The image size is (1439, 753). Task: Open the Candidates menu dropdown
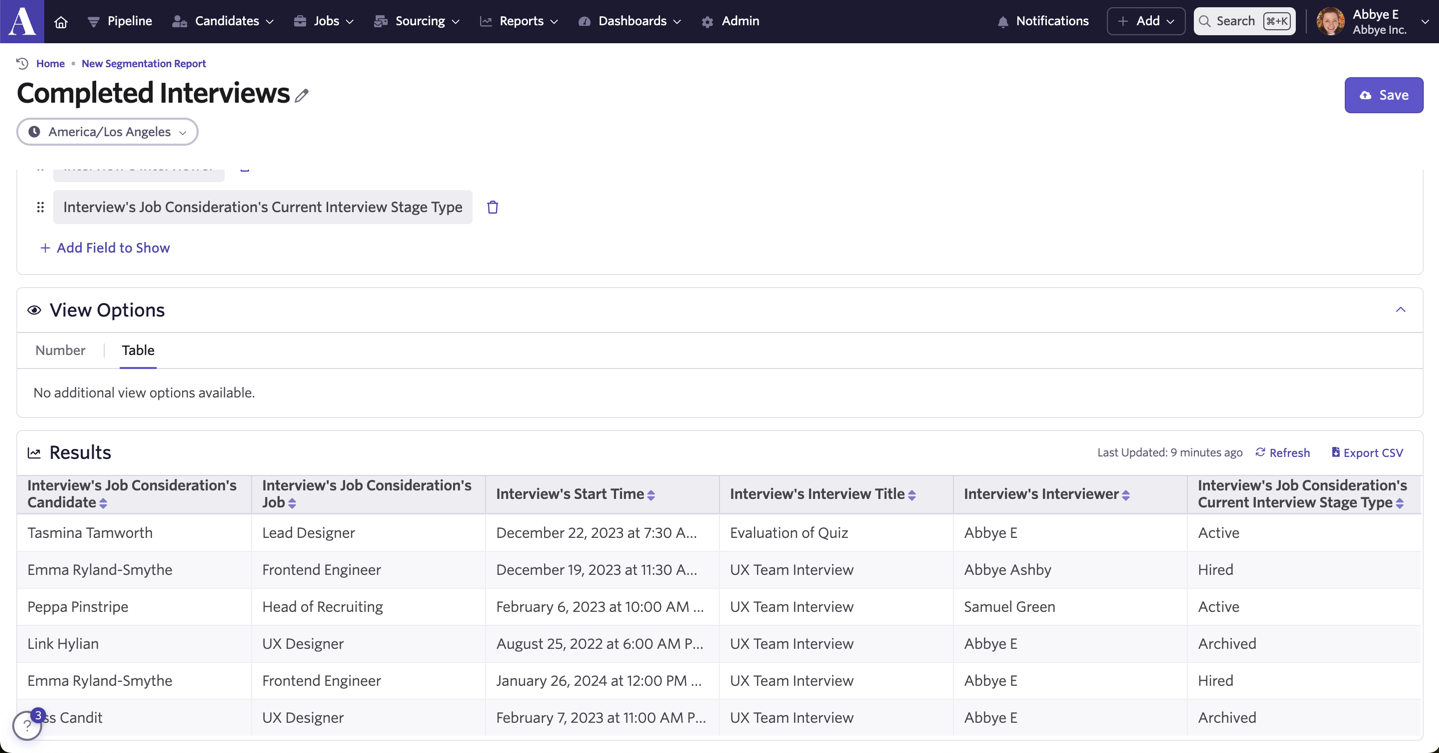[x=223, y=21]
